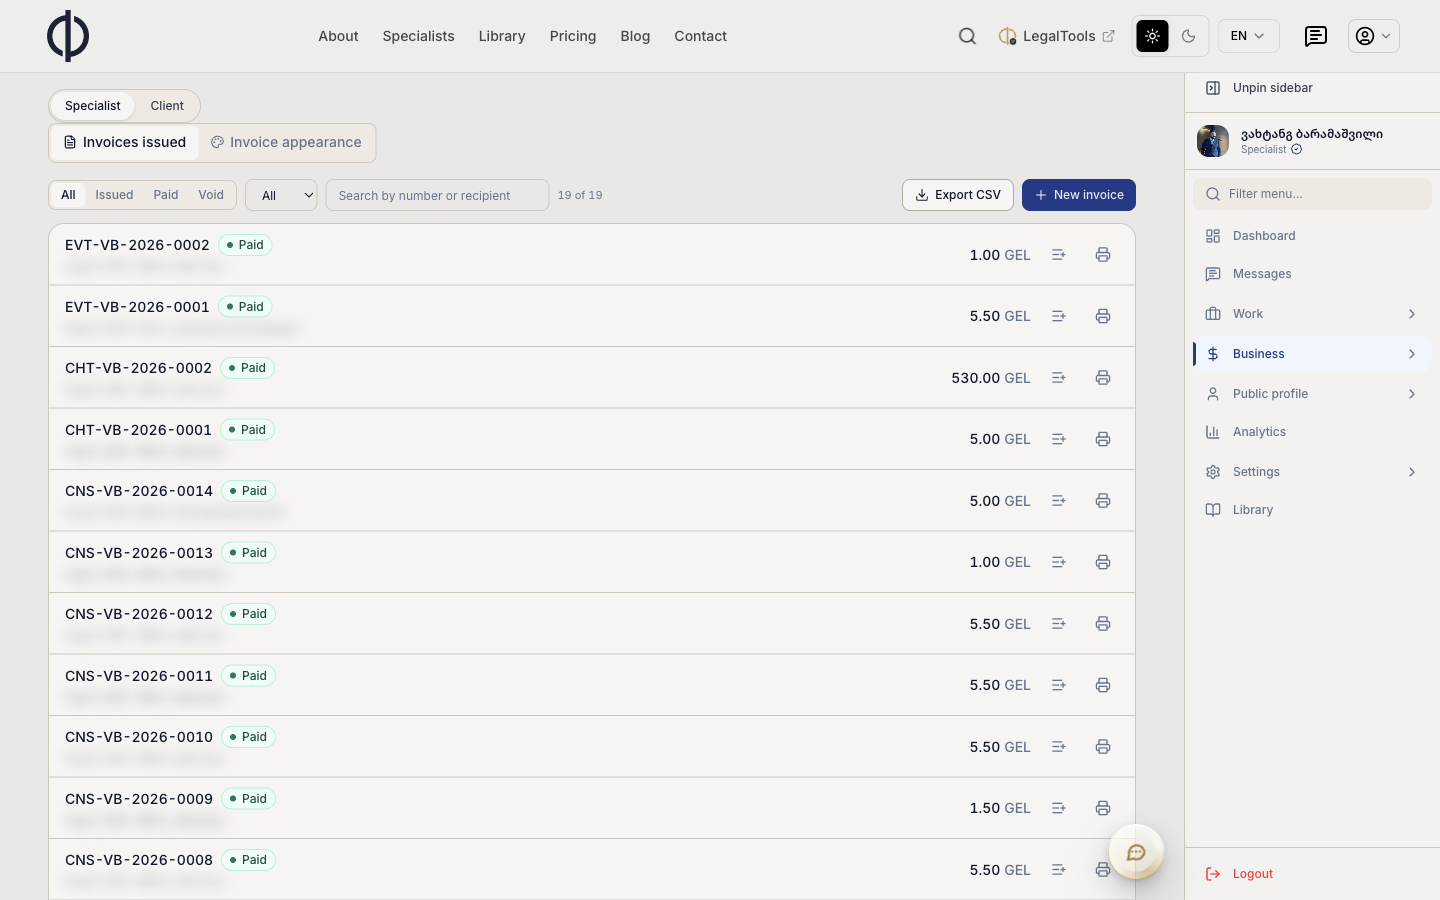Open details icon for EVT-VB-2026-0001
The height and width of the screenshot is (900, 1440).
(1059, 316)
